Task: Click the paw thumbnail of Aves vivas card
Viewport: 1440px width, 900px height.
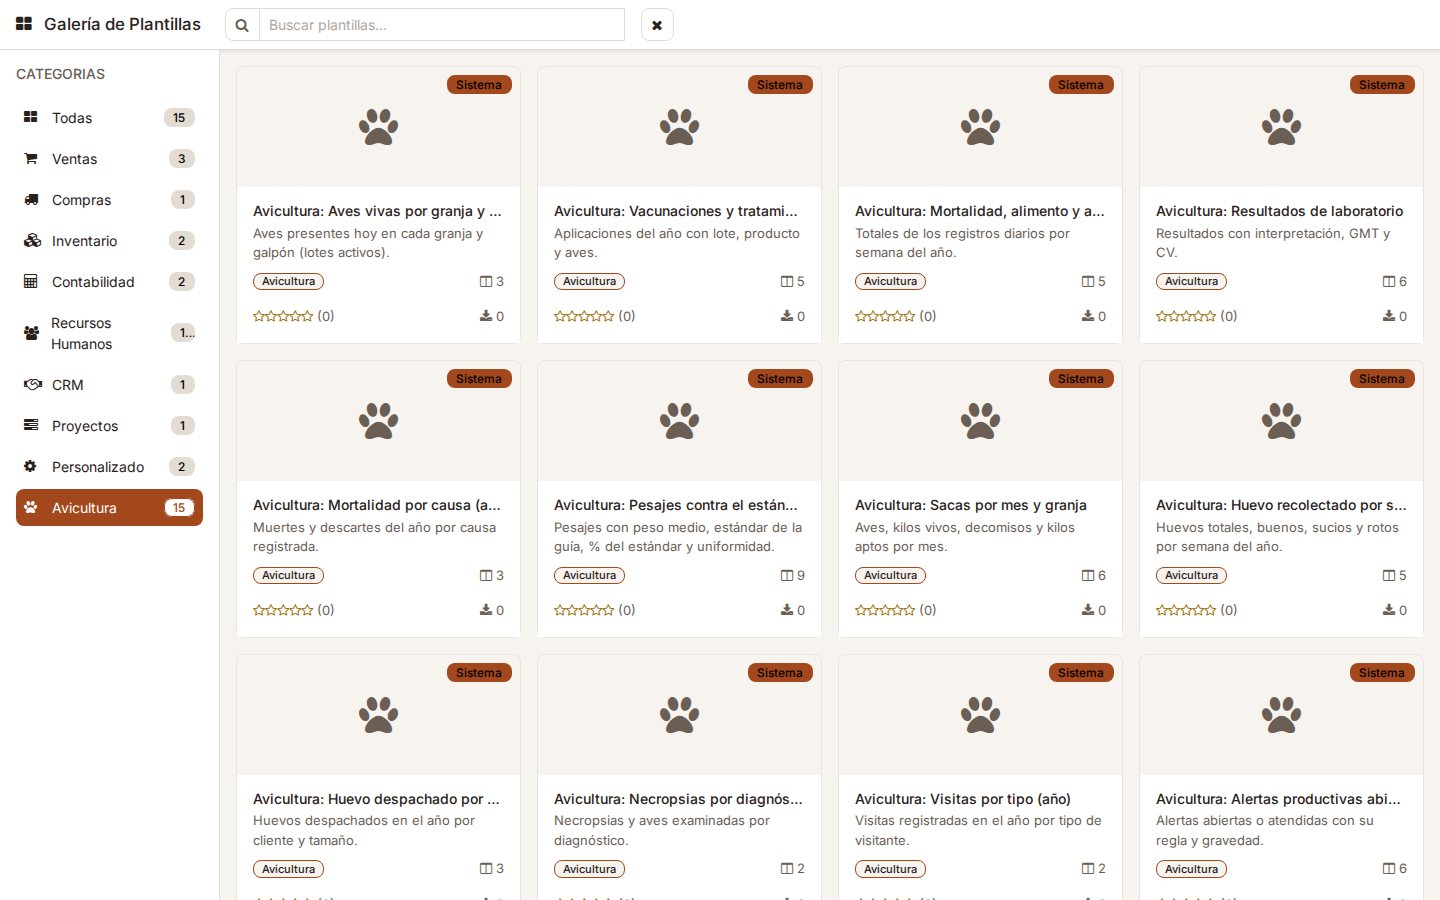Action: [379, 127]
